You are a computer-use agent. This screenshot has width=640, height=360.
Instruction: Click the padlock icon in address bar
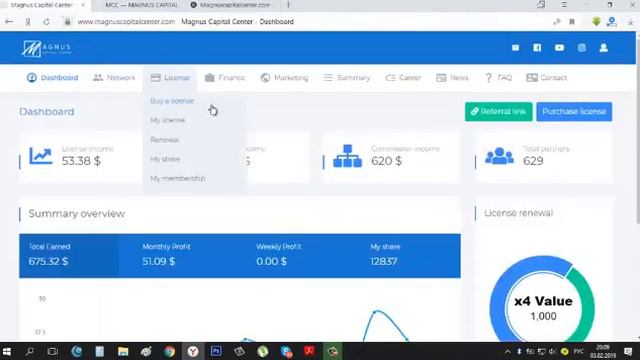point(68,22)
